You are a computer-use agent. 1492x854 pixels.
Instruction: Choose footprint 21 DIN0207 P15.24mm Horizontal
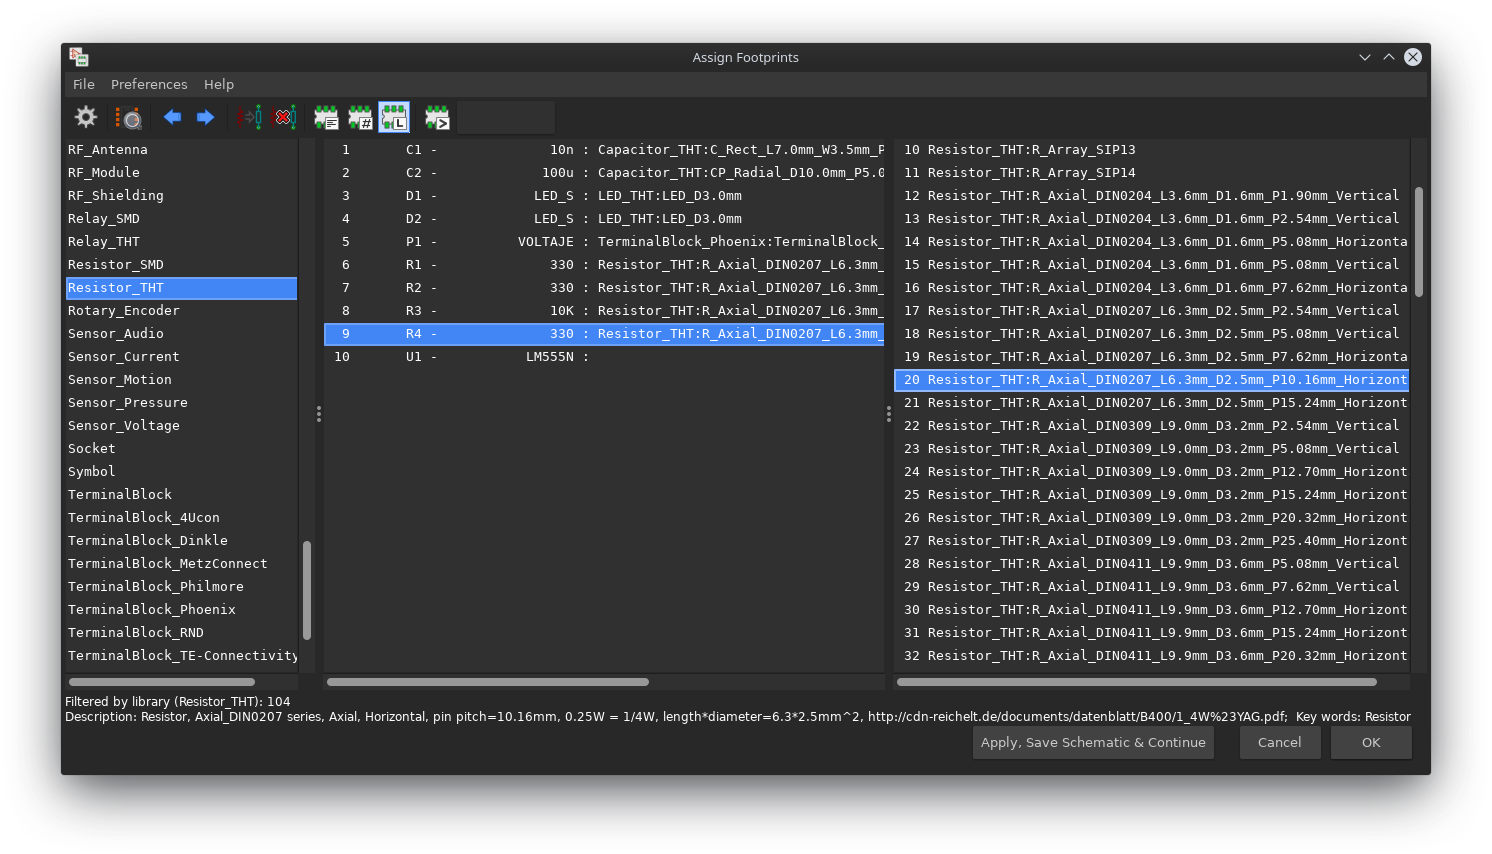click(1151, 402)
